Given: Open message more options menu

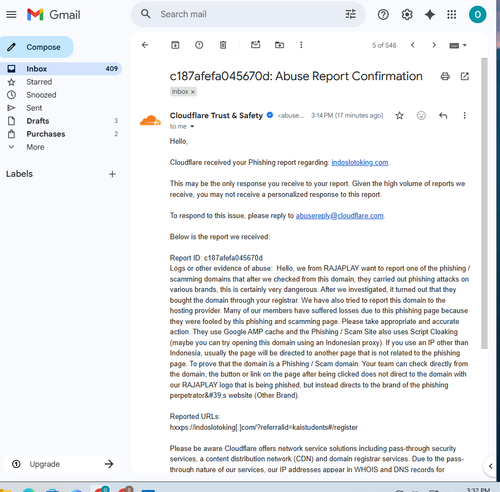Looking at the screenshot, I should click(x=464, y=116).
